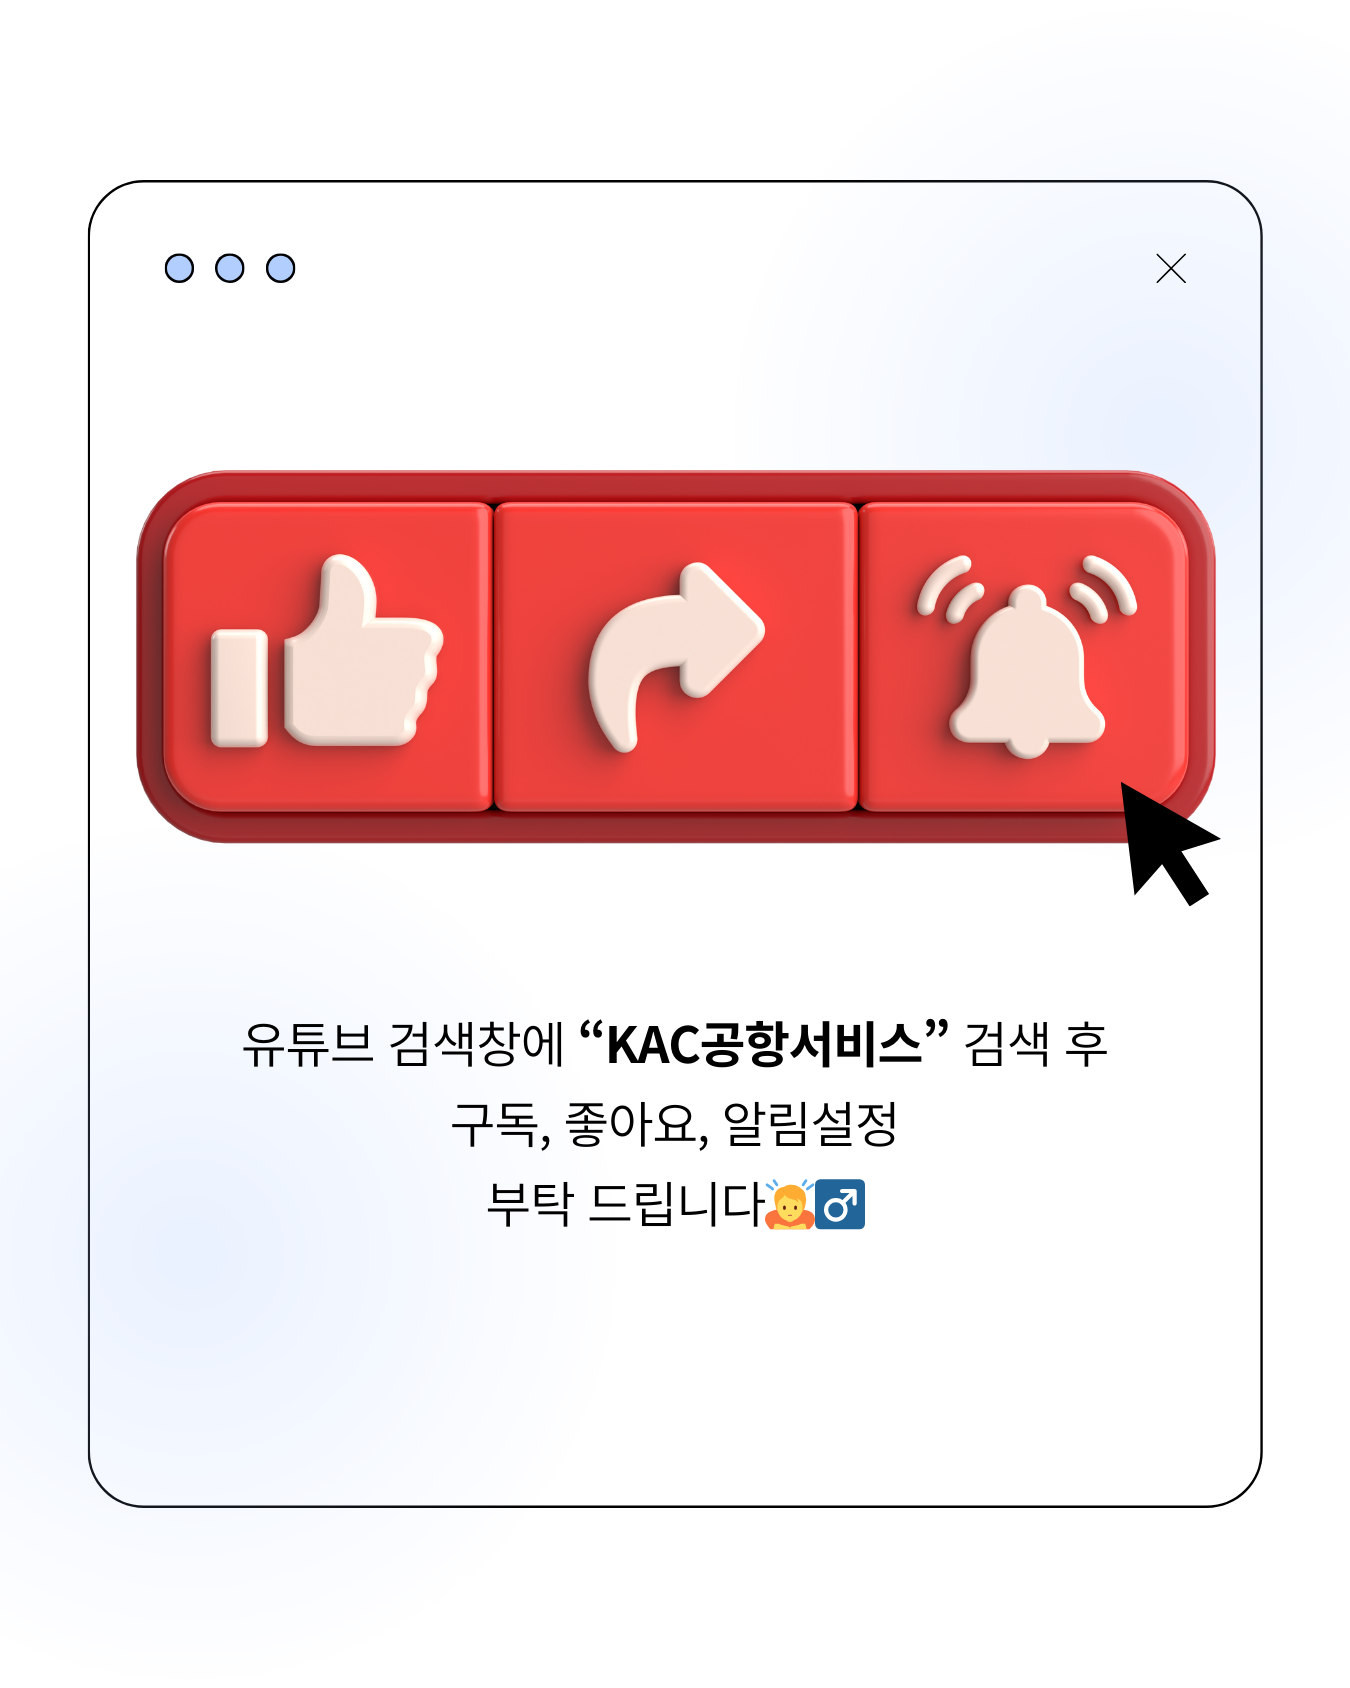This screenshot has height=1688, width=1350.
Task: Select the bowing person emoji
Action: 789,1203
